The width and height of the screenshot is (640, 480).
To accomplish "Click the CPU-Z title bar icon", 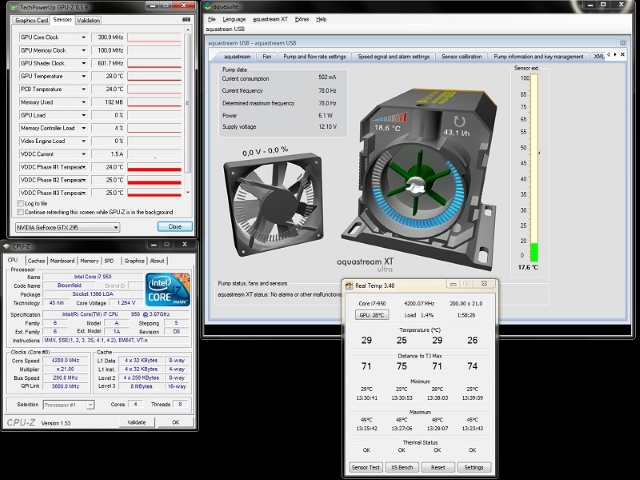I will point(8,245).
